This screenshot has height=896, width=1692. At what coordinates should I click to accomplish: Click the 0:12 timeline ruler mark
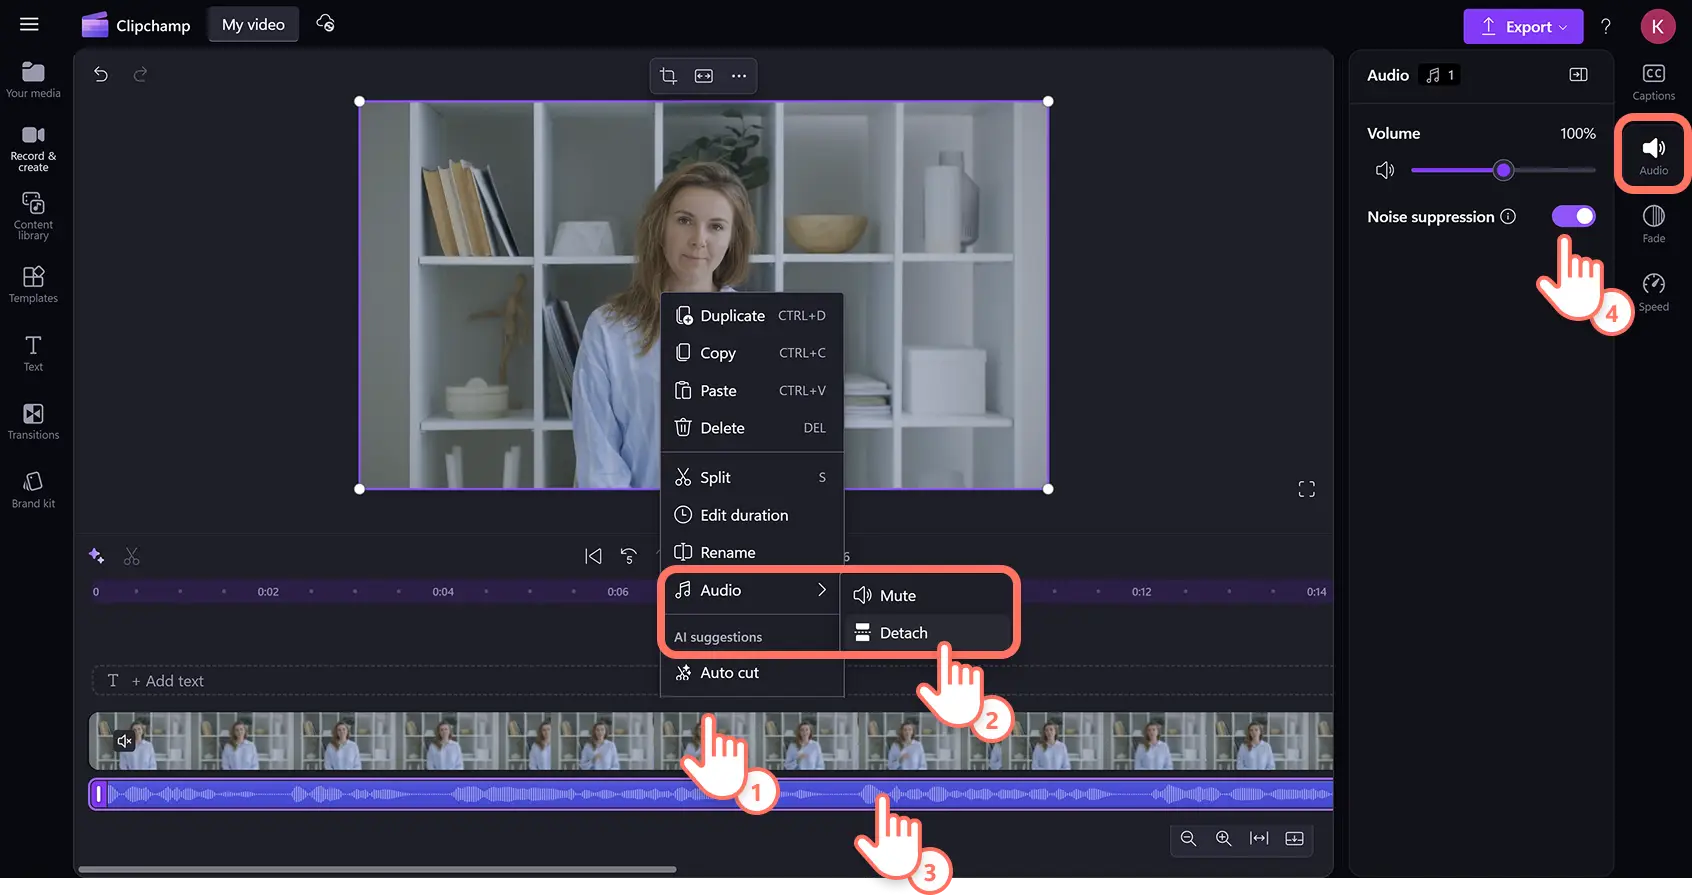(x=1141, y=592)
